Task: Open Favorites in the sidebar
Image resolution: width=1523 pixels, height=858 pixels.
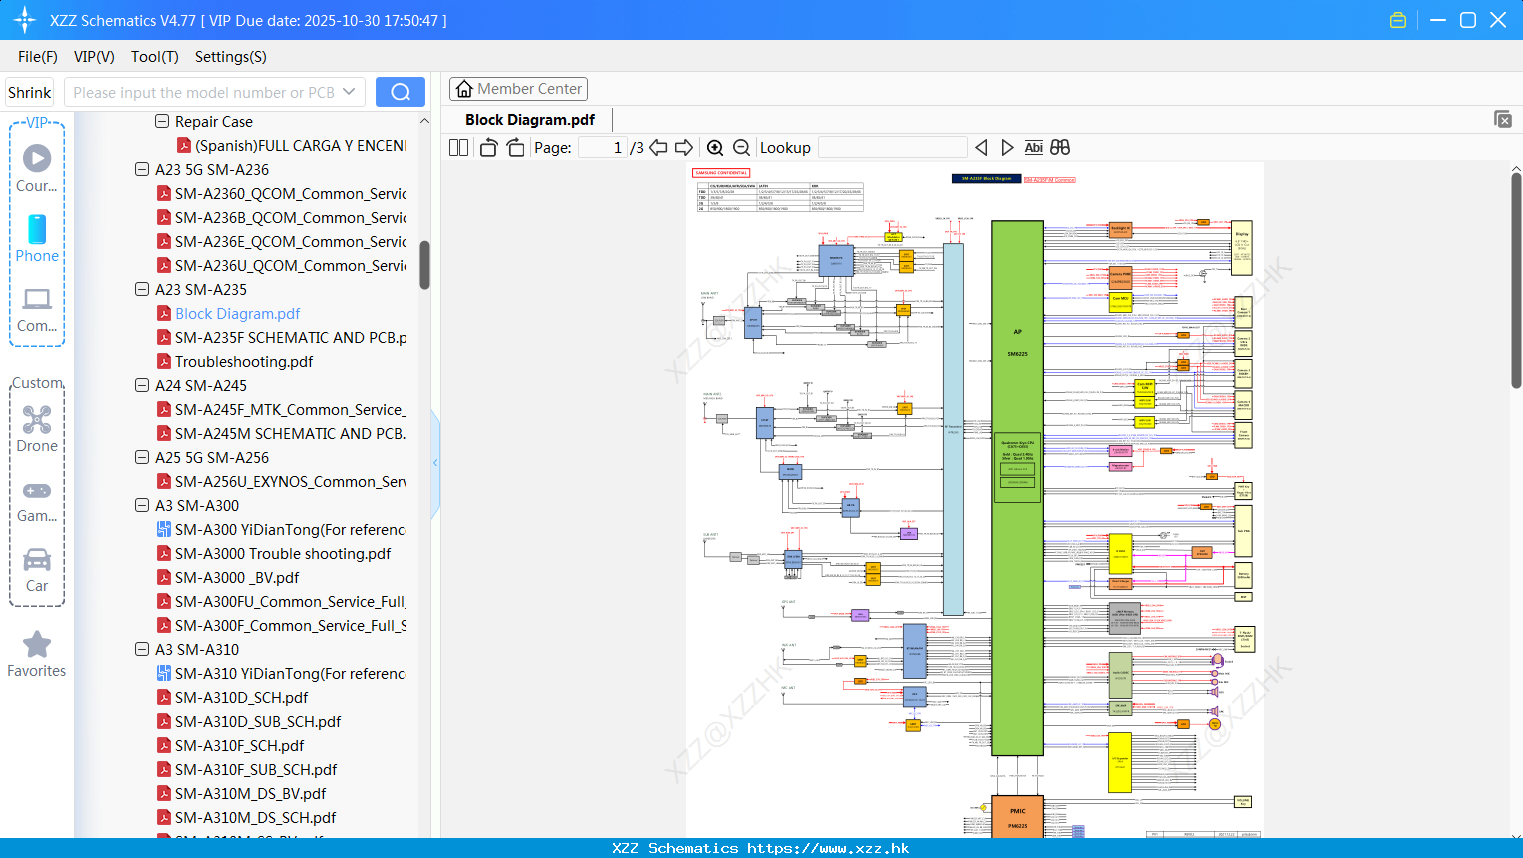Action: click(37, 654)
